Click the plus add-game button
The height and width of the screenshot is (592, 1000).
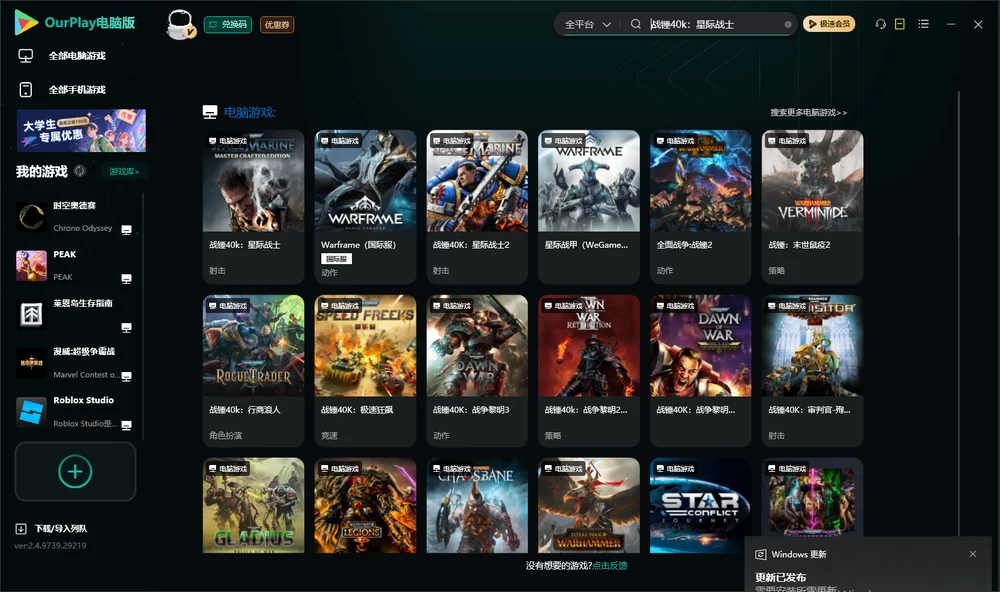click(75, 471)
